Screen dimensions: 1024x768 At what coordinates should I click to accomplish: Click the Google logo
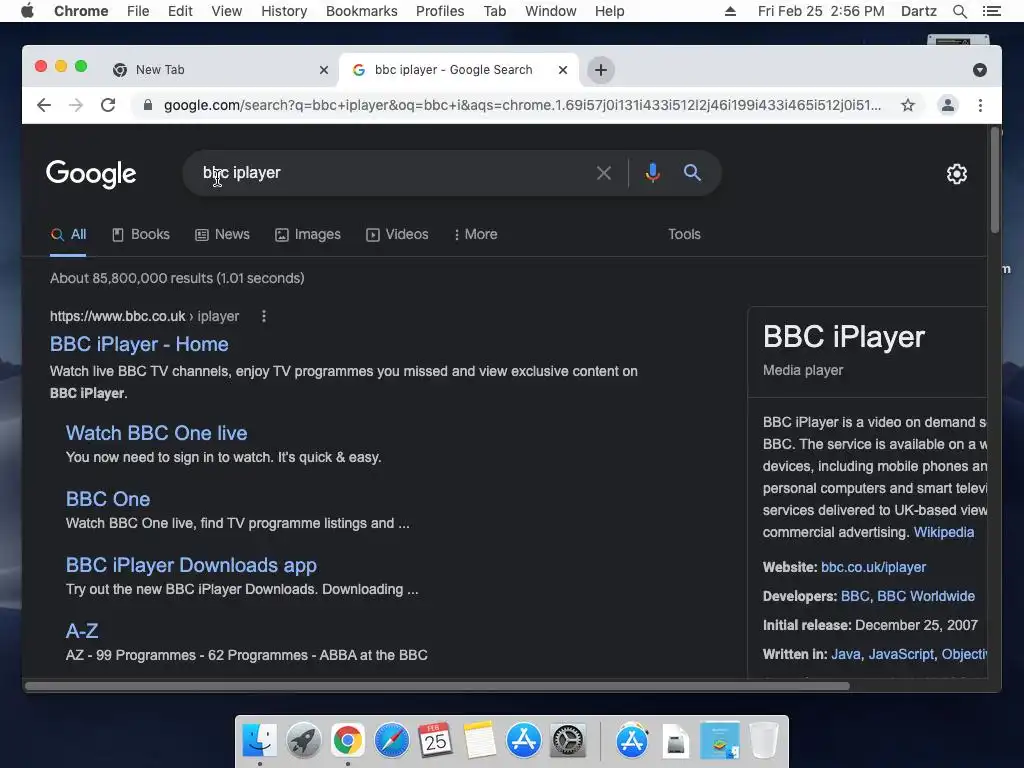(x=91, y=174)
